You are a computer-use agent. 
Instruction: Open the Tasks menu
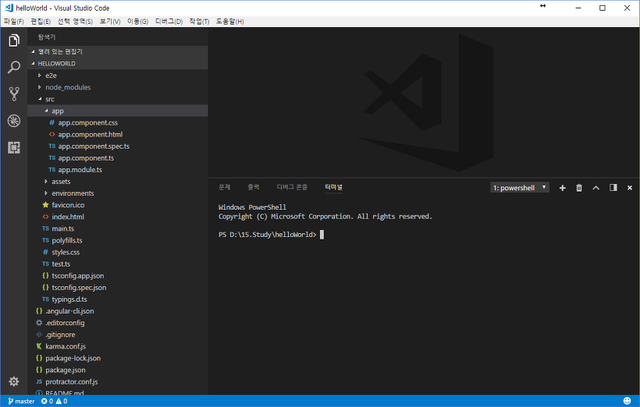pyautogui.click(x=199, y=21)
